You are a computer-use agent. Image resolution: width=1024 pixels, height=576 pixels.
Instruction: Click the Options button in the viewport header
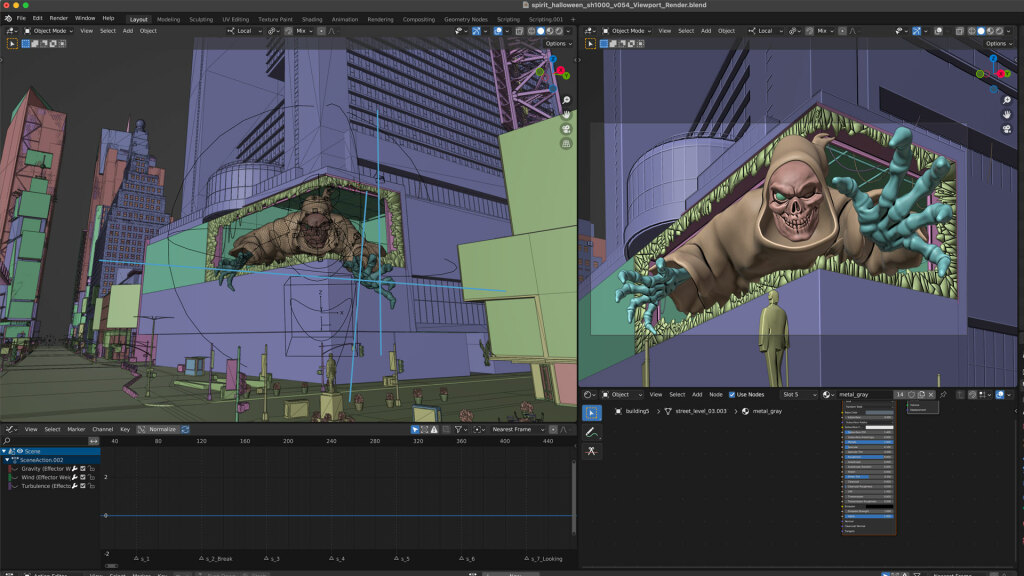point(556,43)
